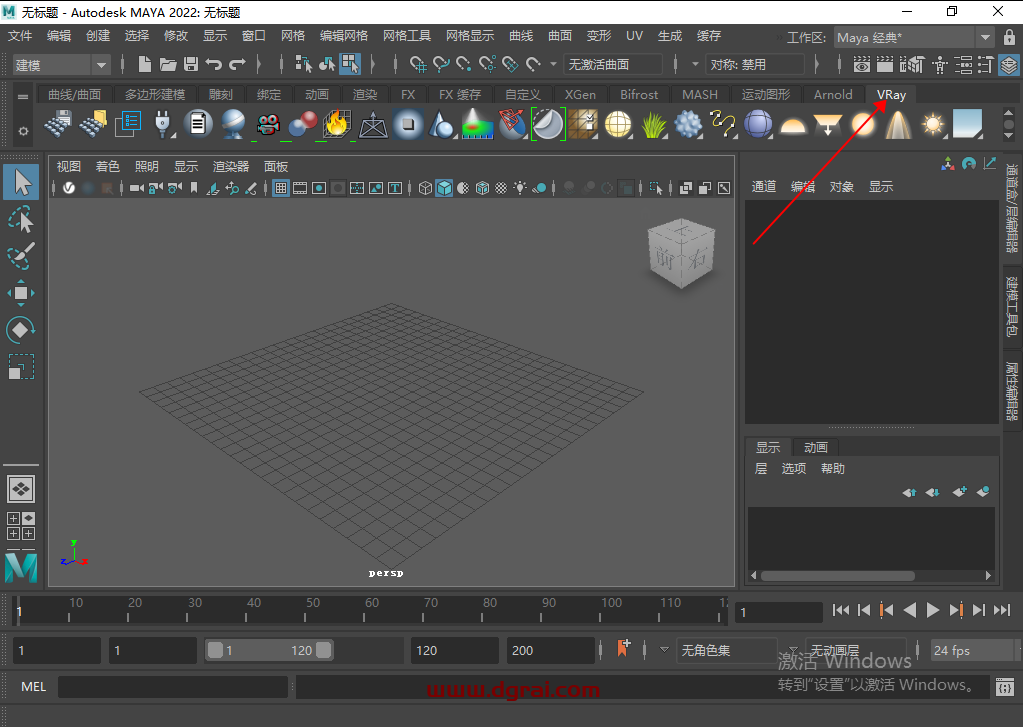Viewport: 1023px width, 727px height.
Task: Switch to the VRay shelf tab
Action: [x=890, y=94]
